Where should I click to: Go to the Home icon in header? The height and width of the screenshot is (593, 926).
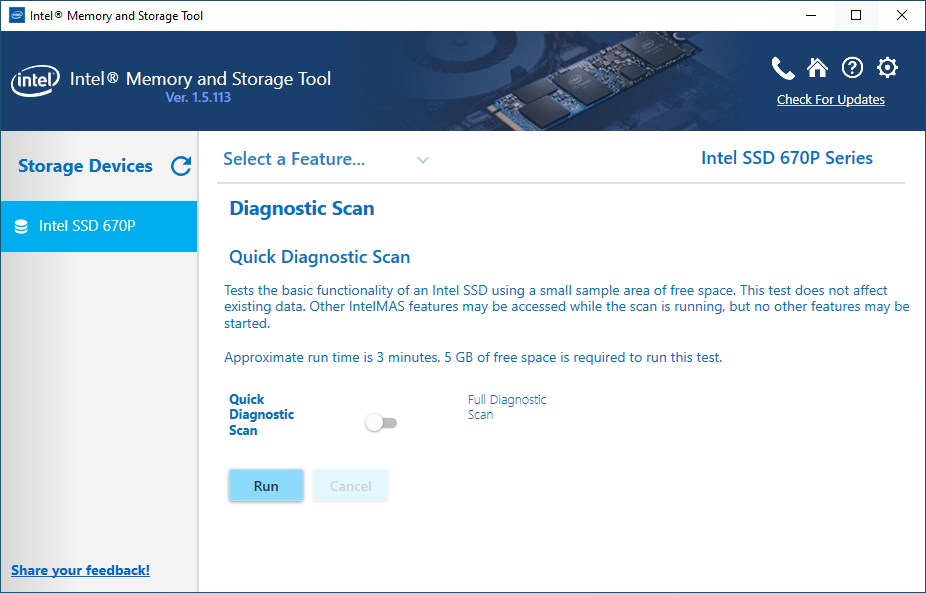[817, 68]
